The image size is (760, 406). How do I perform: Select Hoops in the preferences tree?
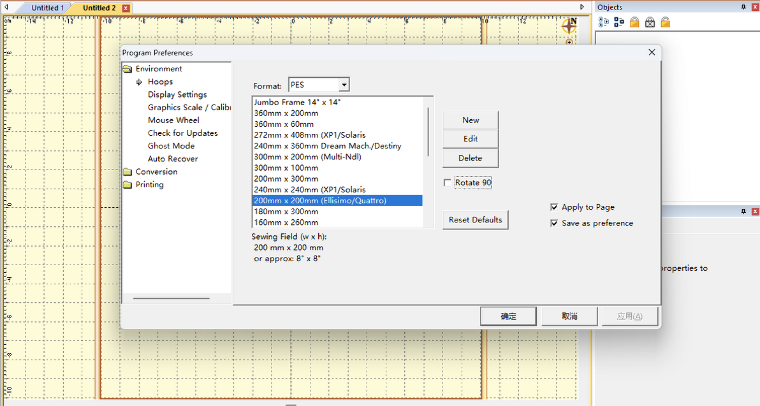[x=160, y=82]
